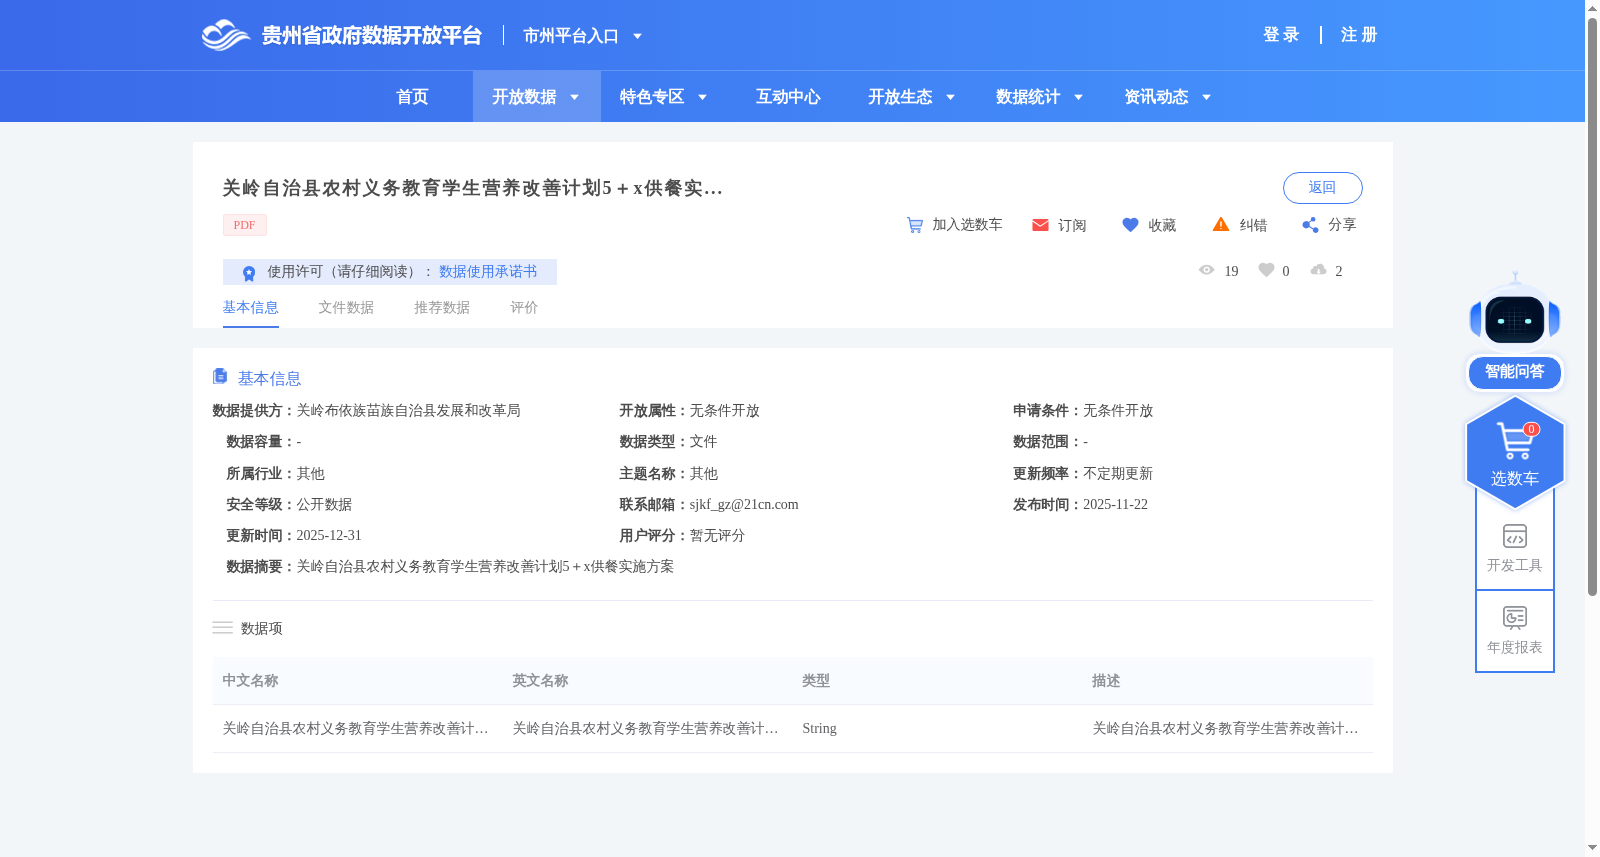Click the share icon
Image resolution: width=1600 pixels, height=857 pixels.
point(1310,225)
